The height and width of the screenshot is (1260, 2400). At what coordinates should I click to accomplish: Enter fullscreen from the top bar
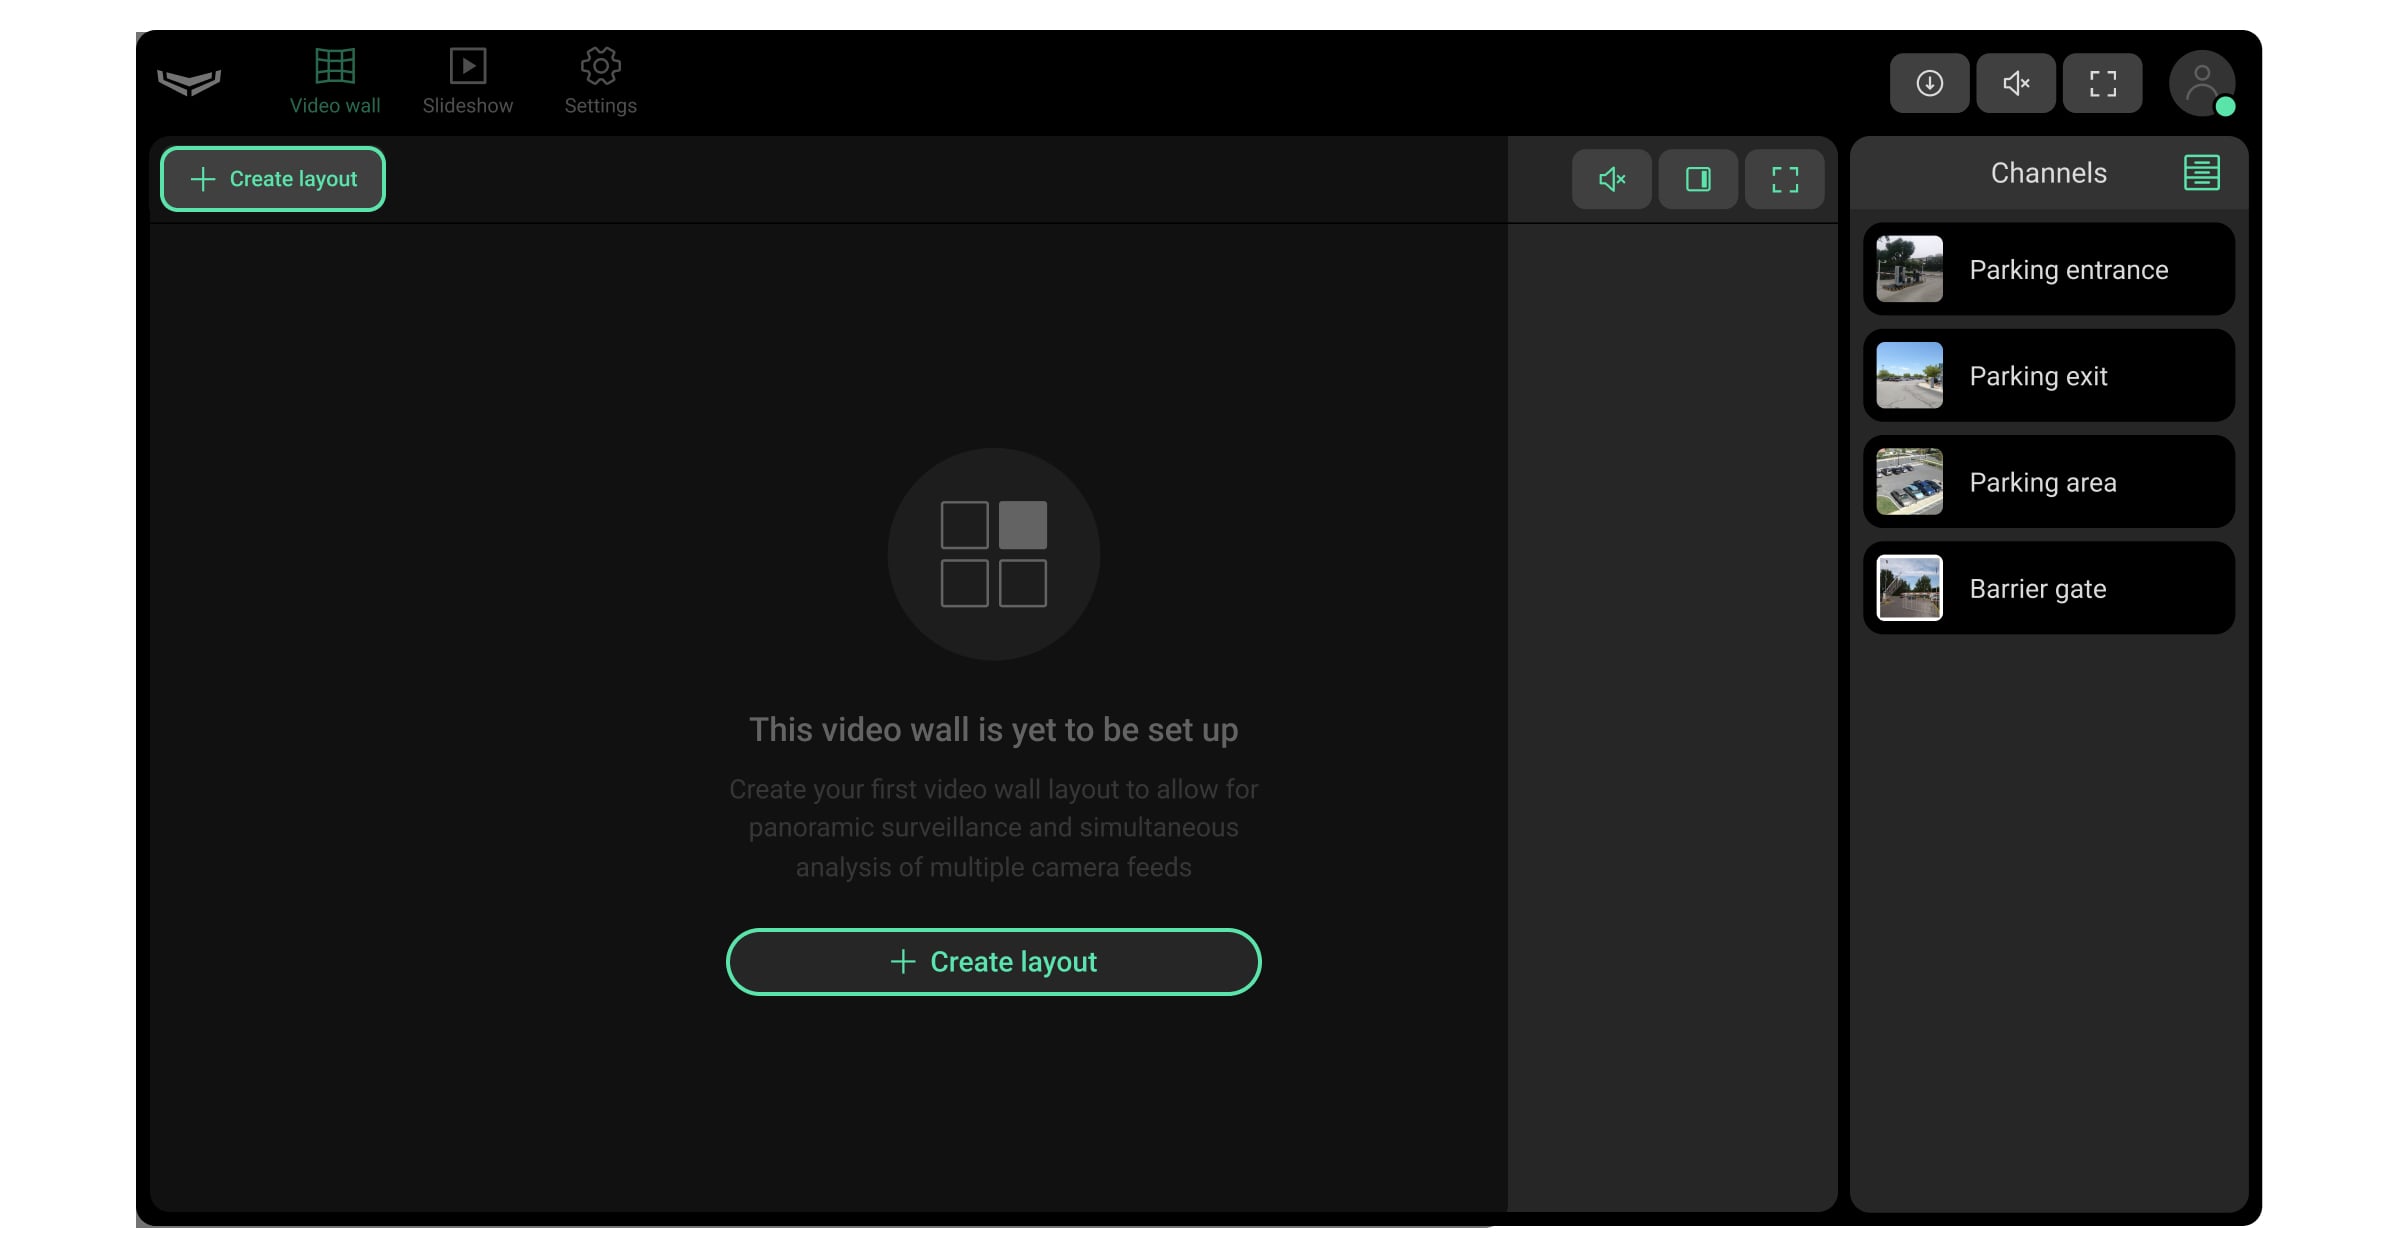point(2103,83)
